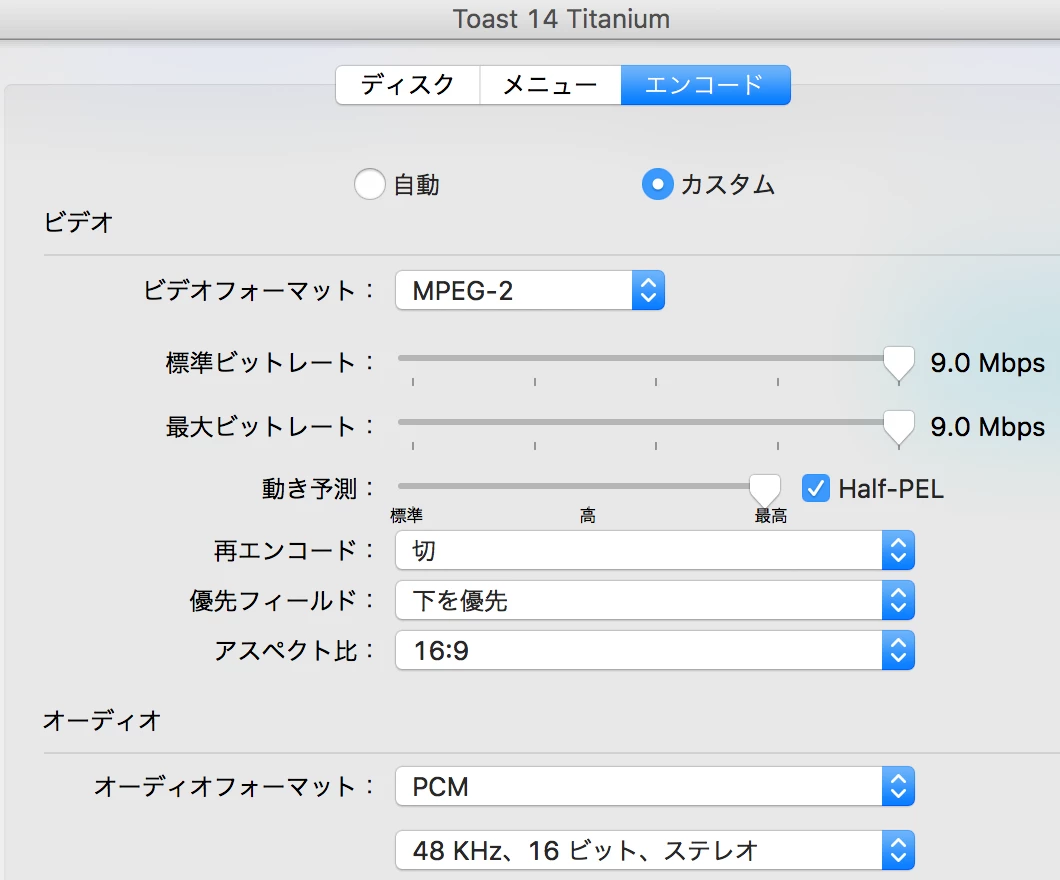Click the 9.0 Mbps value for 標準ビットレート

[987, 363]
